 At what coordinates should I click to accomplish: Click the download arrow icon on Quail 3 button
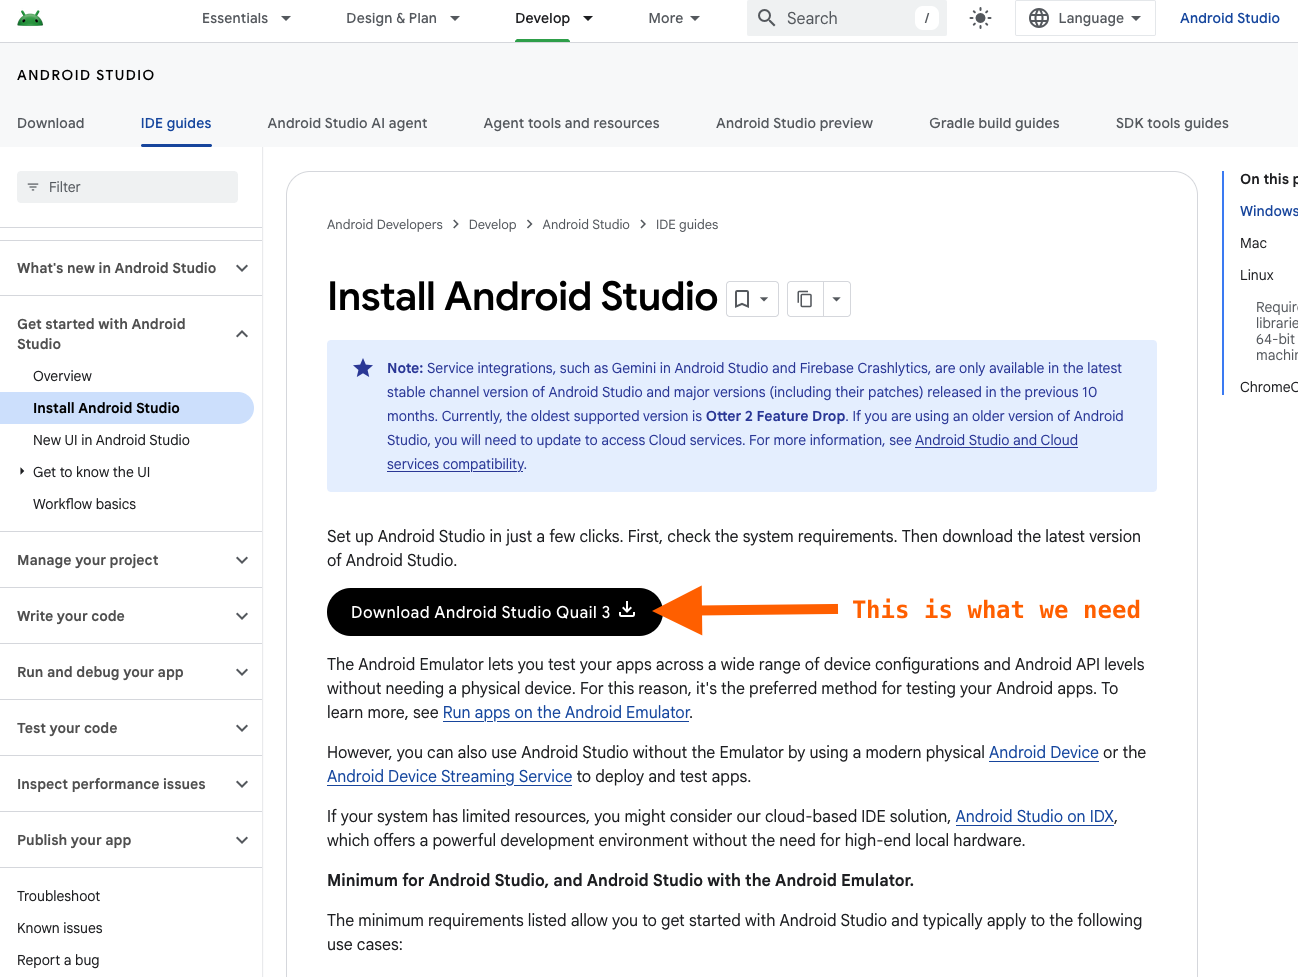(627, 609)
